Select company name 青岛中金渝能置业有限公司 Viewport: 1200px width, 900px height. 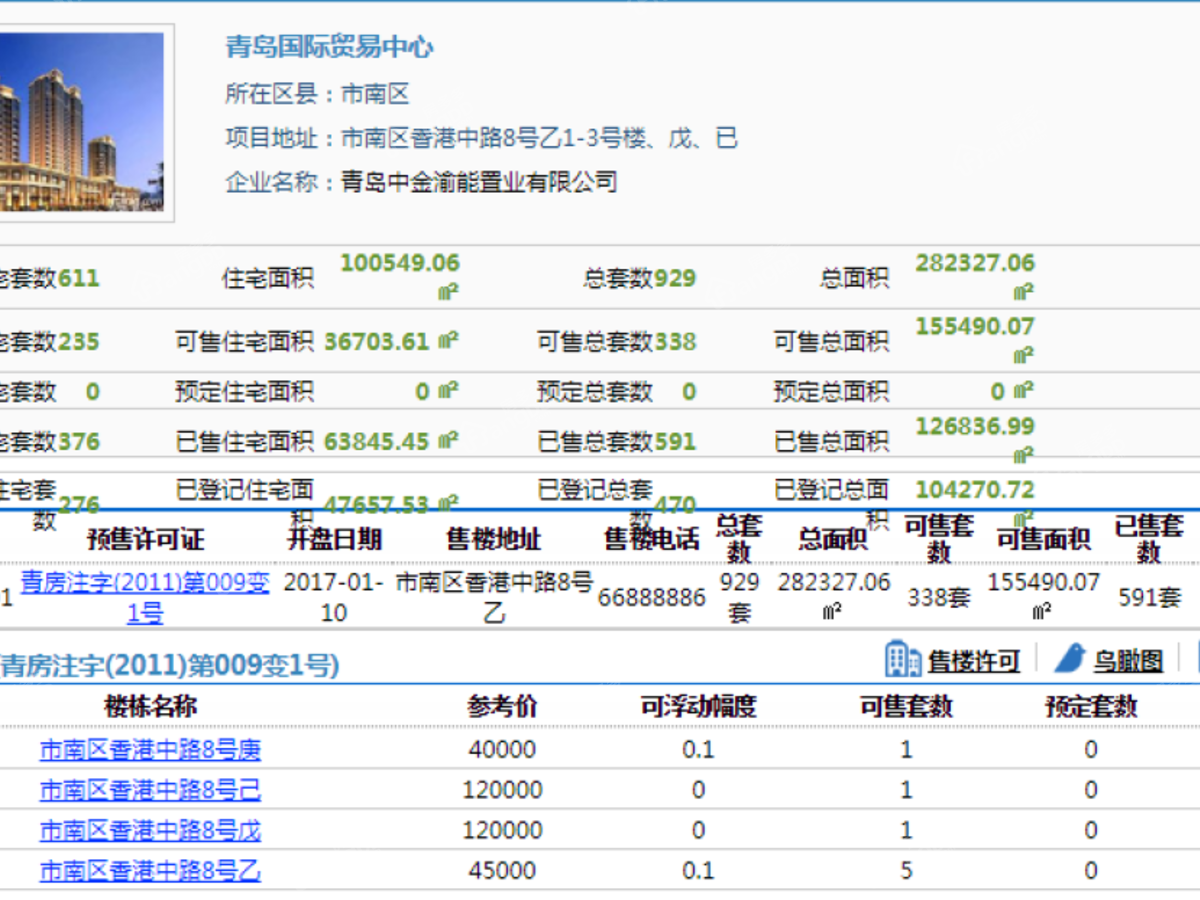click(479, 182)
